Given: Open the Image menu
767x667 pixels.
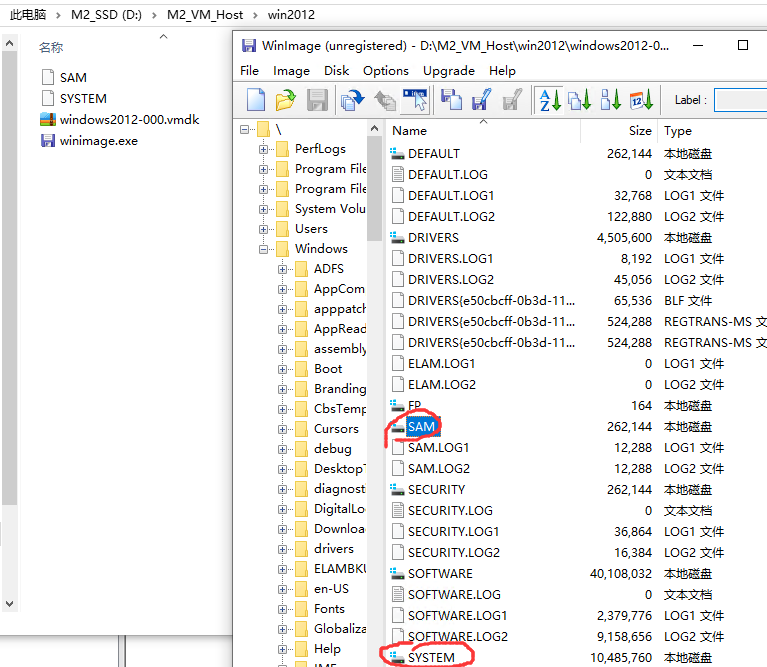Looking at the screenshot, I should [291, 71].
